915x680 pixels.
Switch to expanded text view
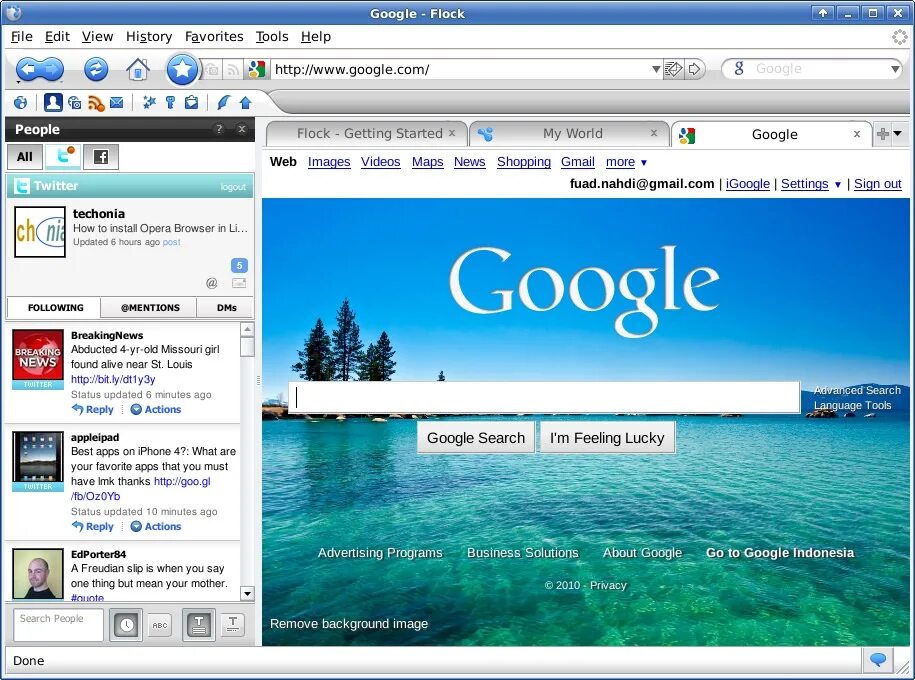[198, 625]
